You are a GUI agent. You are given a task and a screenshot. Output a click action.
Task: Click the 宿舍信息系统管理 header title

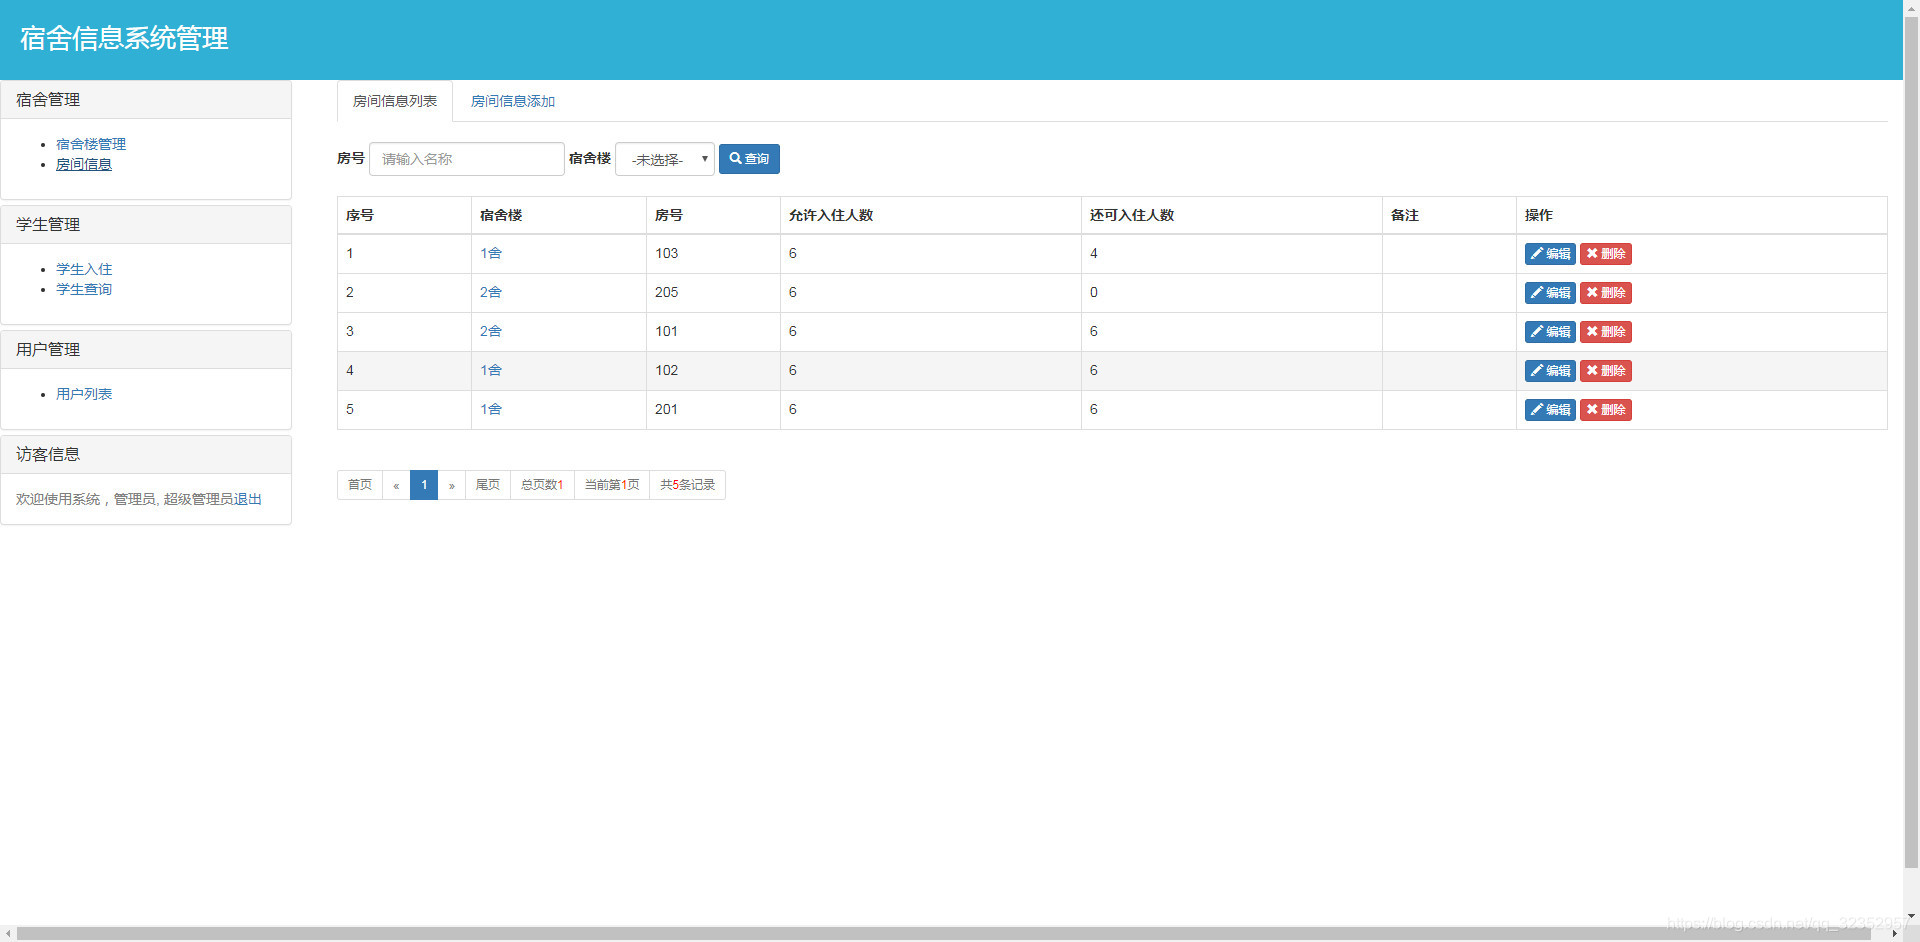click(124, 38)
